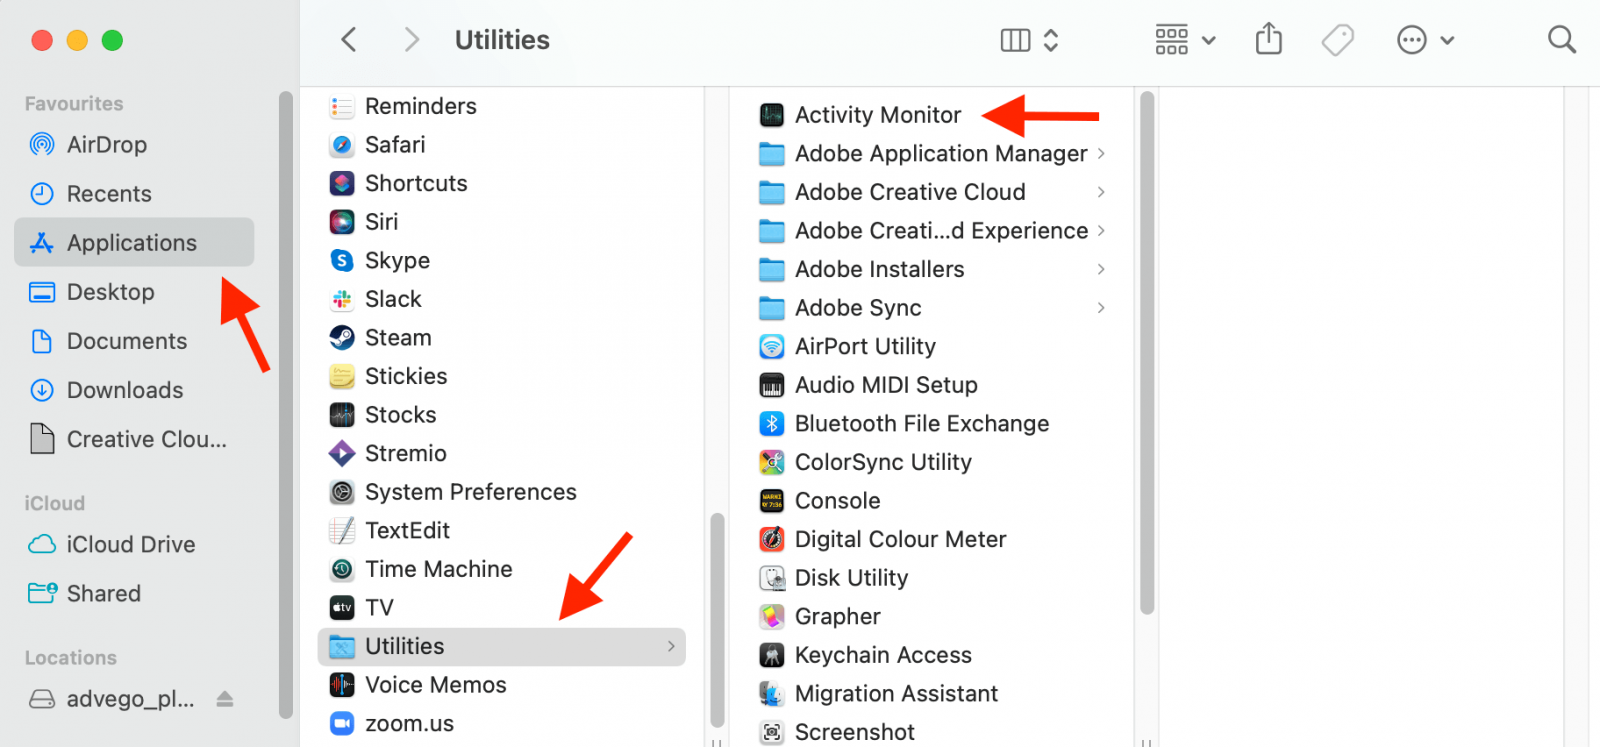1600x747 pixels.
Task: Select Applications in the sidebar
Action: tap(134, 243)
